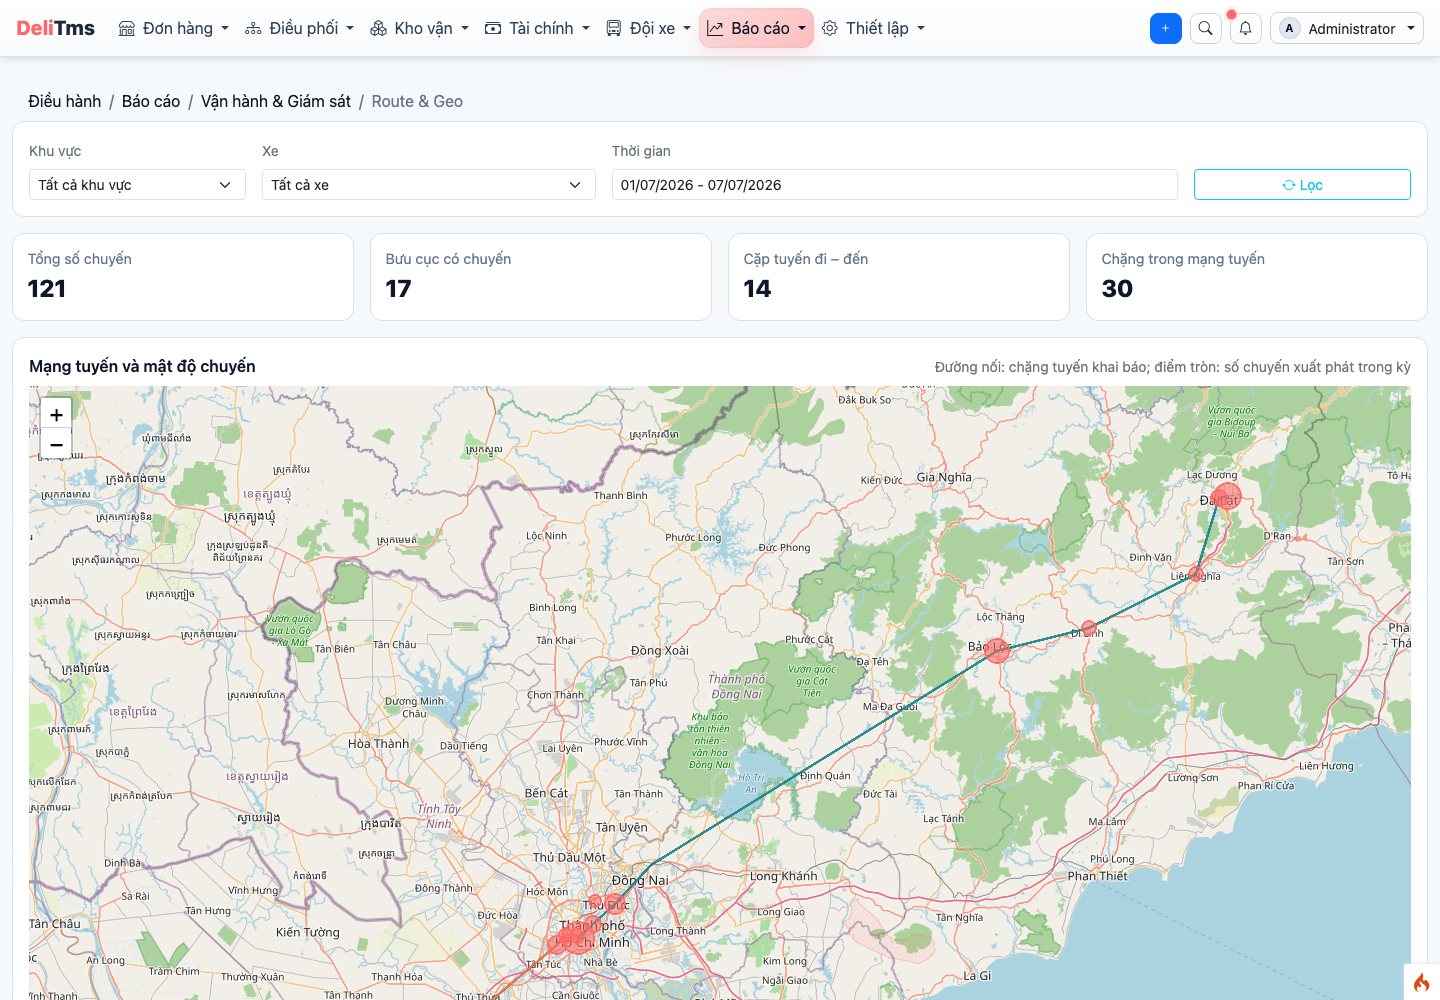Open the Thiết lập menu
Screen dimensions: 1440x1000
pos(873,28)
